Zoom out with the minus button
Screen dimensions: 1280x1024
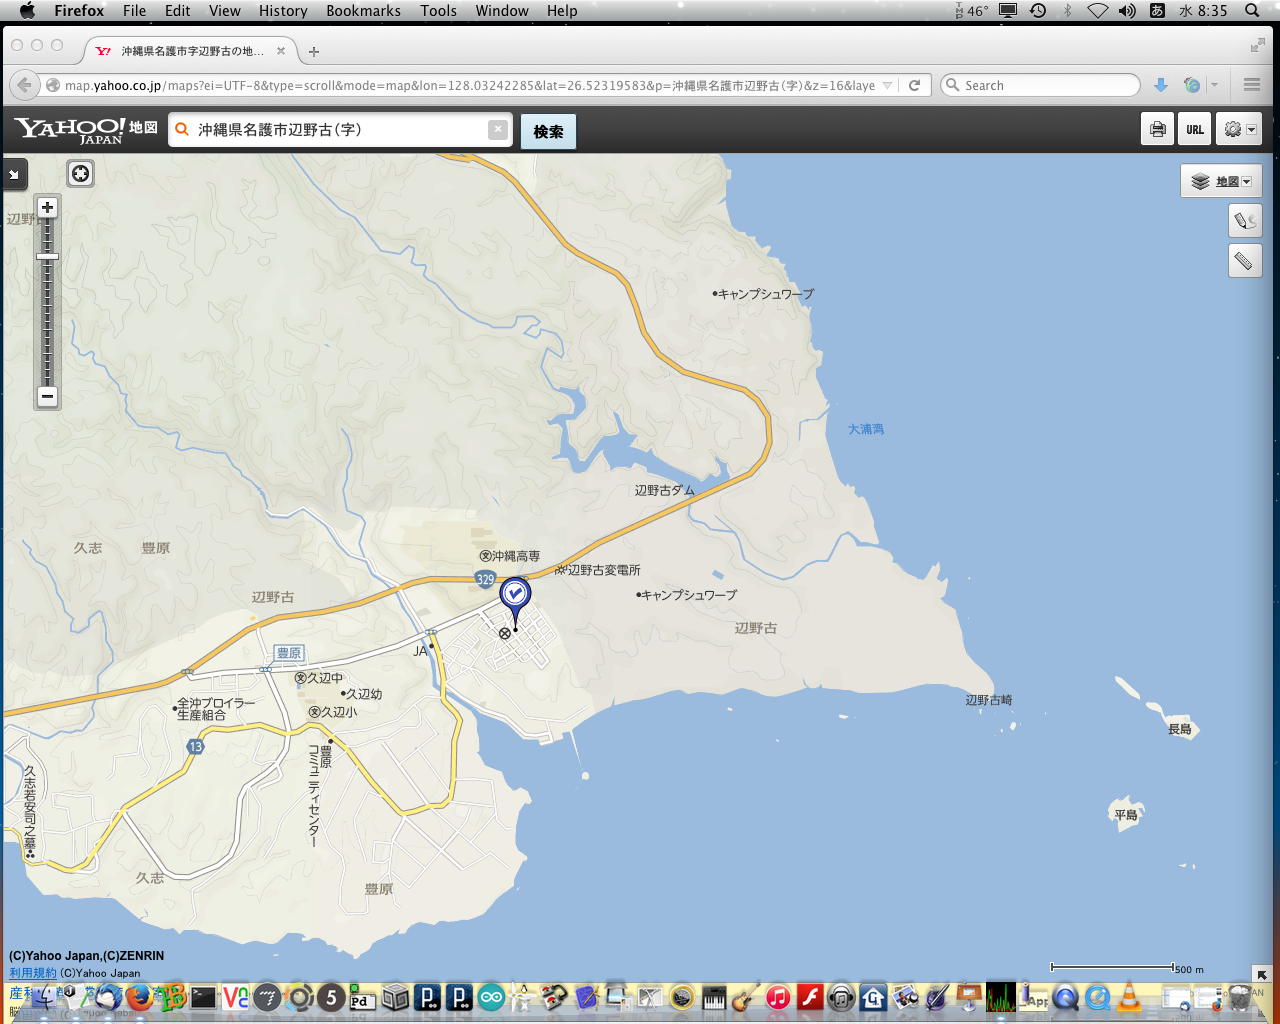(47, 396)
